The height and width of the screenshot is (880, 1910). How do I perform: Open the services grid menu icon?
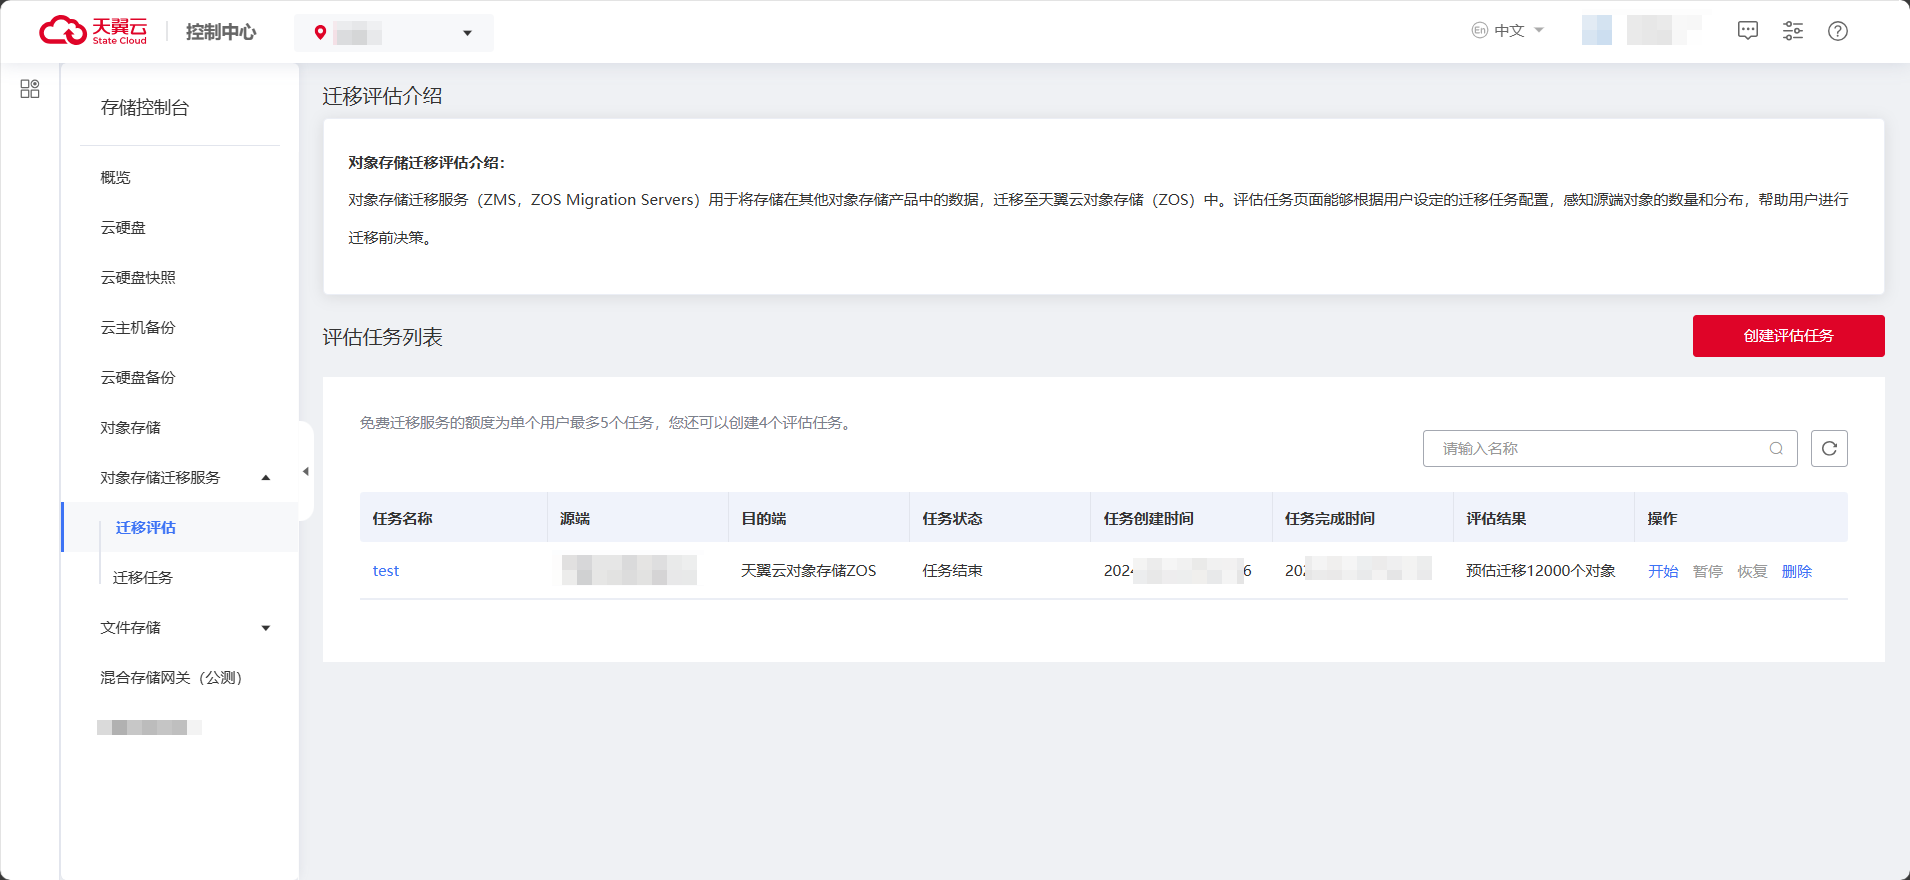(30, 89)
